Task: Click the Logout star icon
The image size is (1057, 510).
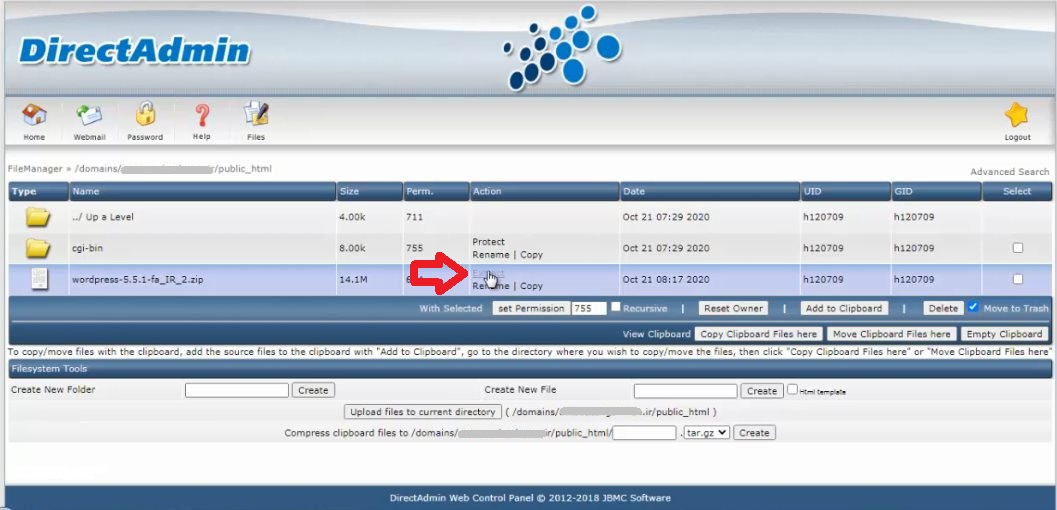Action: click(1017, 115)
